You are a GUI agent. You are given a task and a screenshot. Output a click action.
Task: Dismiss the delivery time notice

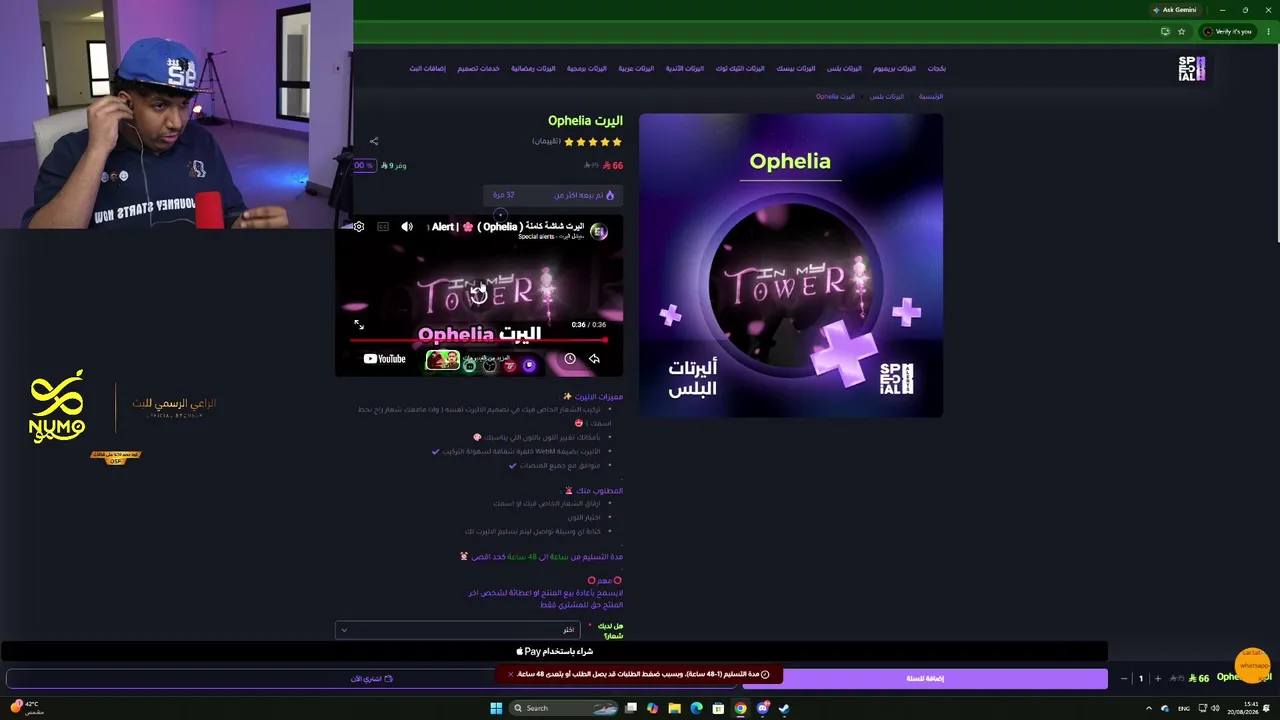click(x=510, y=674)
